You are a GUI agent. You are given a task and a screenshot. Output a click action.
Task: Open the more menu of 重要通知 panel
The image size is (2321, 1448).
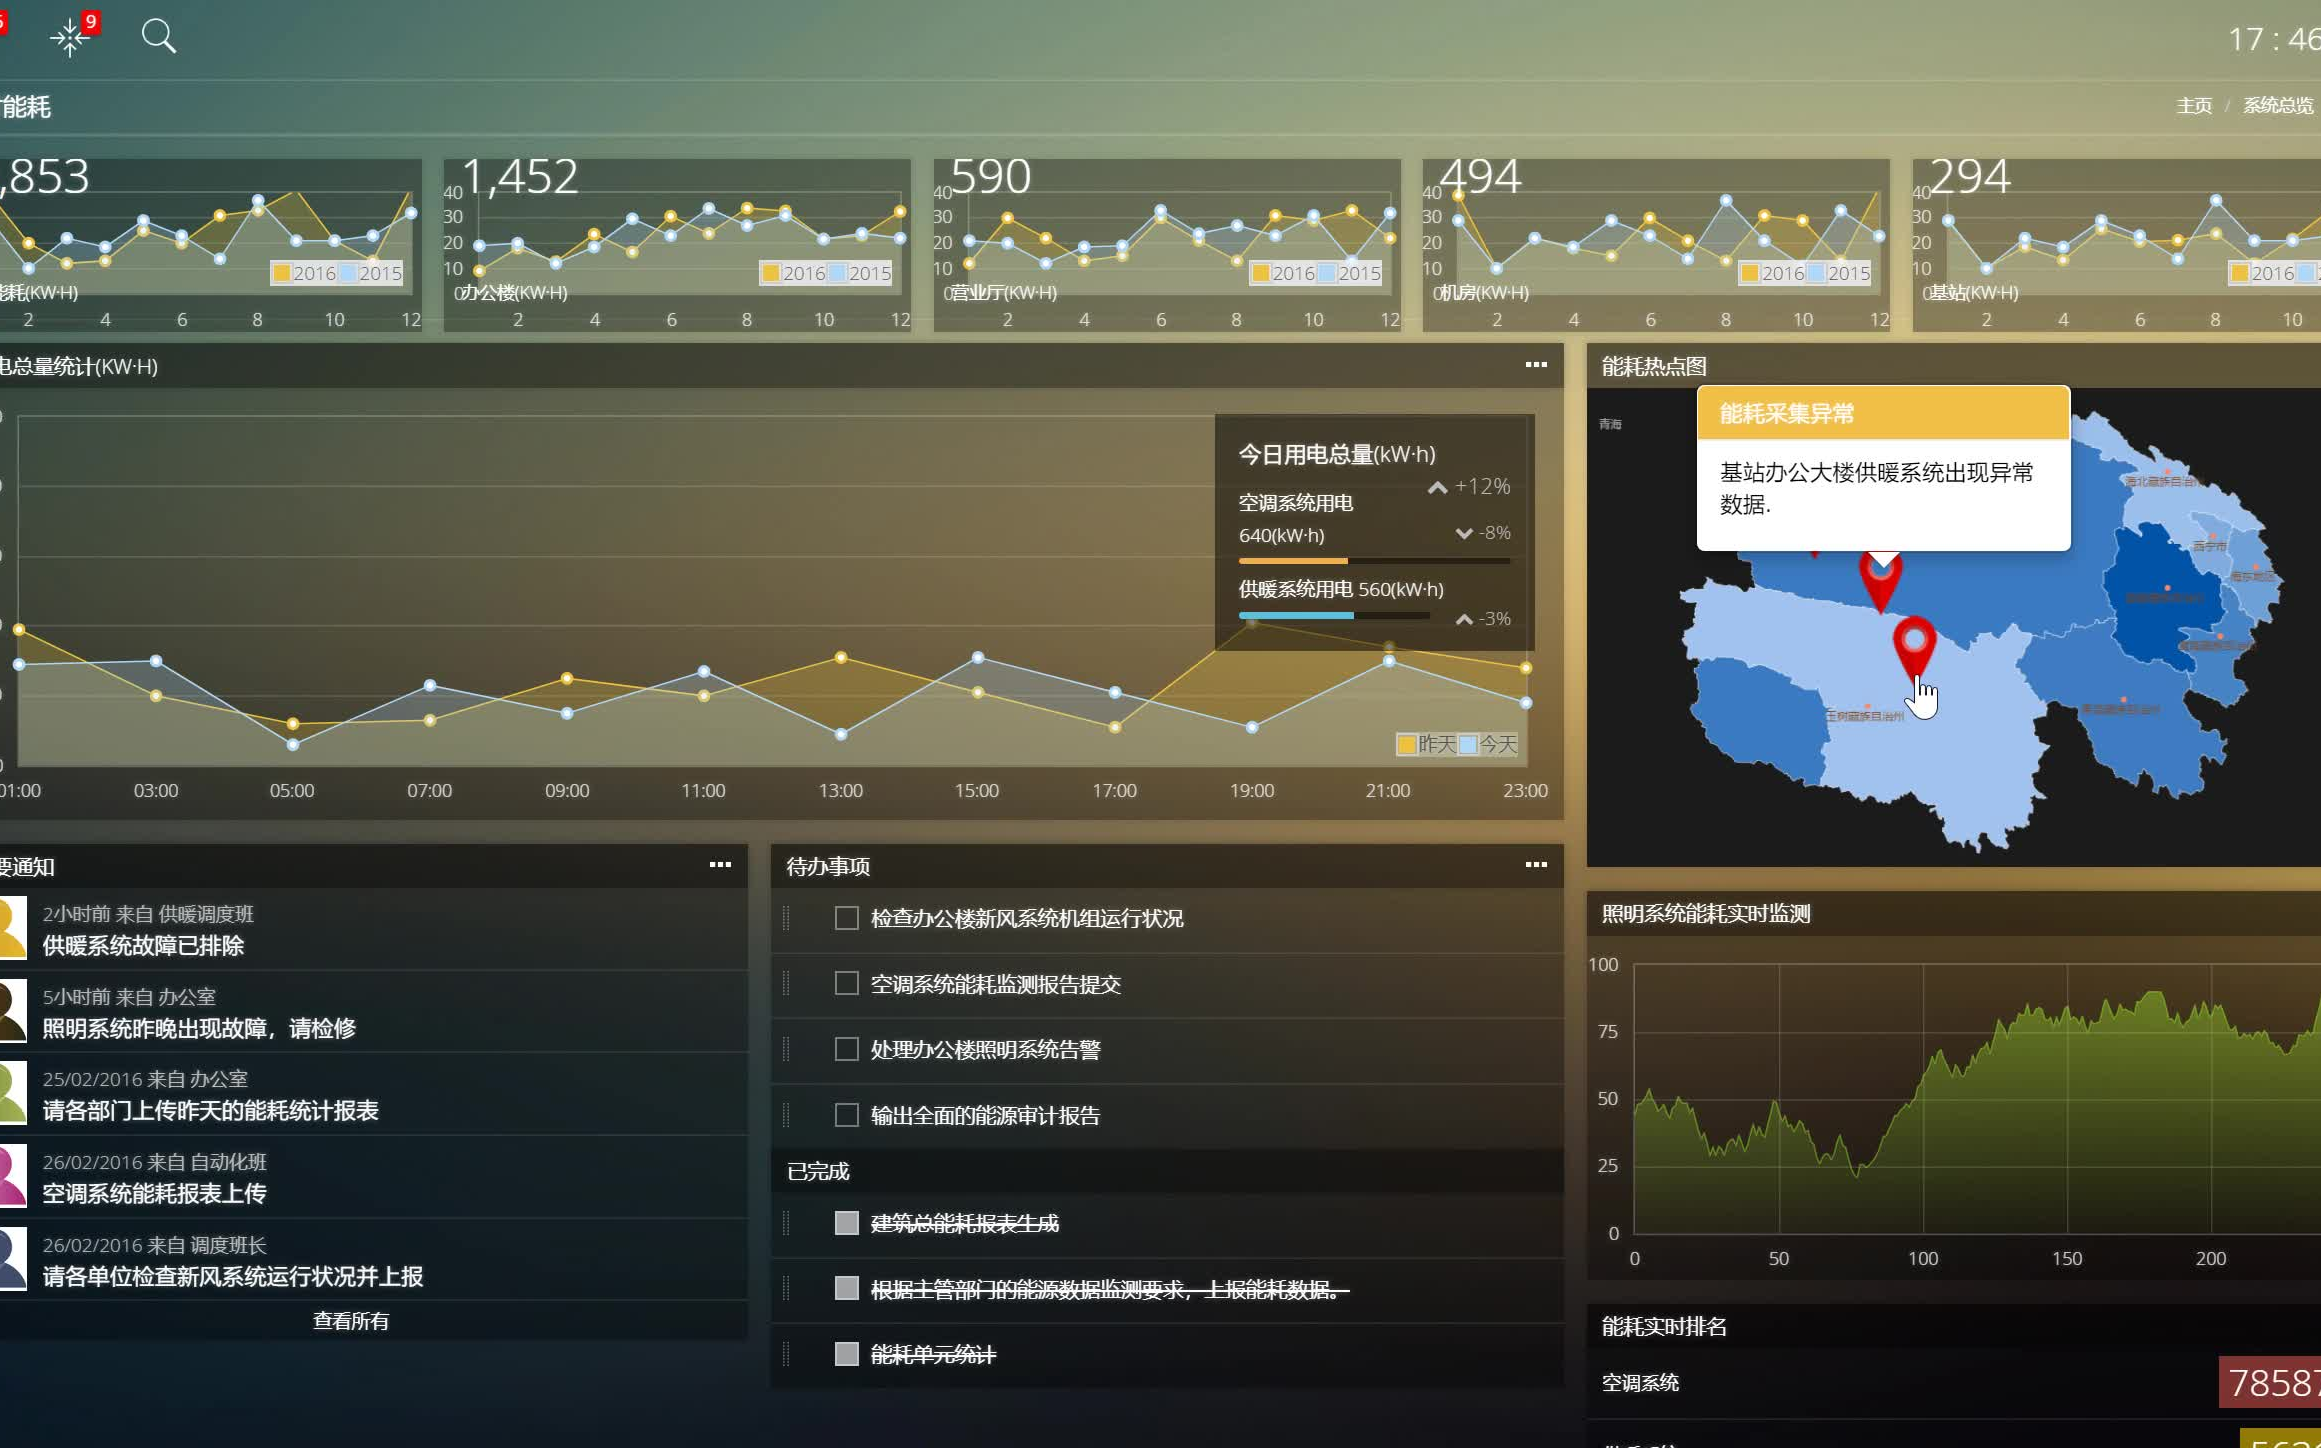pyautogui.click(x=720, y=865)
